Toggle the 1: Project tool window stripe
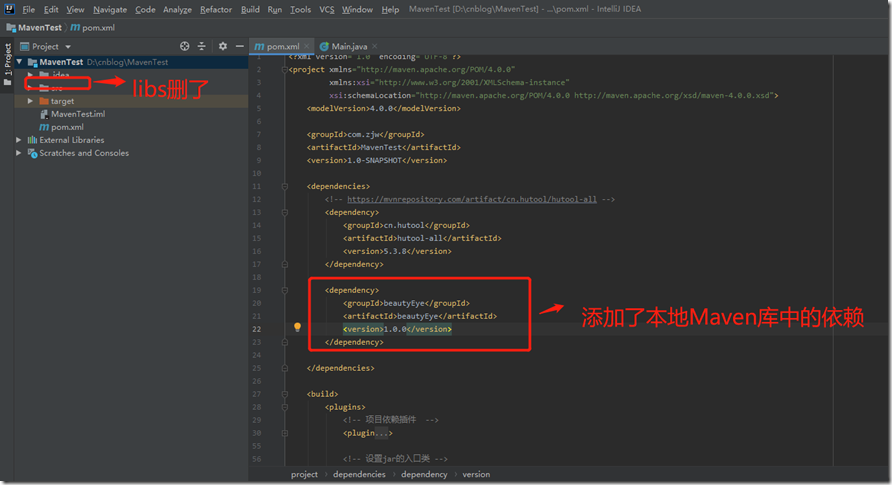 pyautogui.click(x=7, y=64)
